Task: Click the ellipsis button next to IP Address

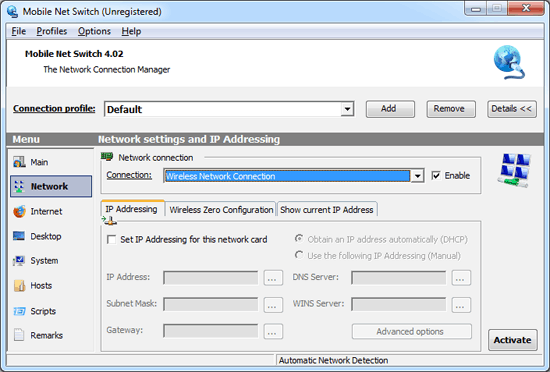Action: click(273, 278)
